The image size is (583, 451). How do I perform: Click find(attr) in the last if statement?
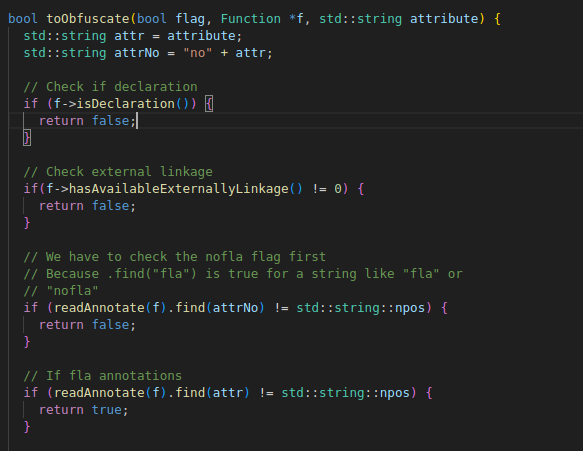pyautogui.click(x=212, y=393)
